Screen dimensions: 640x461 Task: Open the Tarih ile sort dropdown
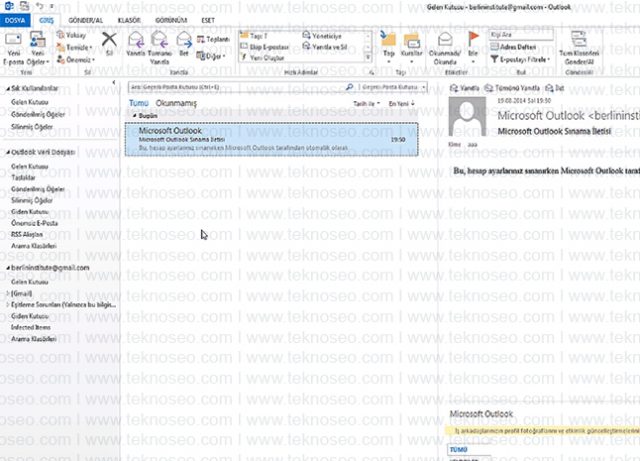tap(366, 104)
